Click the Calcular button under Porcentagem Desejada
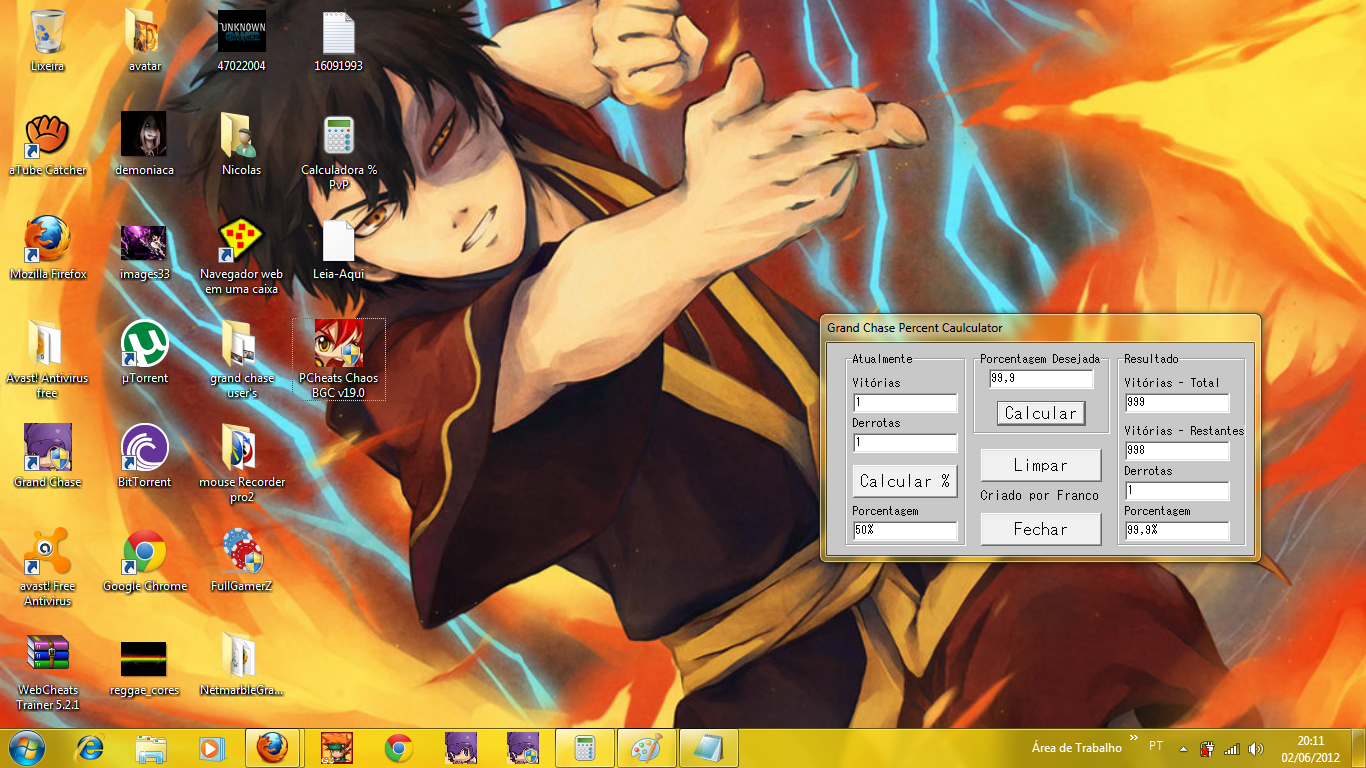 (1041, 413)
